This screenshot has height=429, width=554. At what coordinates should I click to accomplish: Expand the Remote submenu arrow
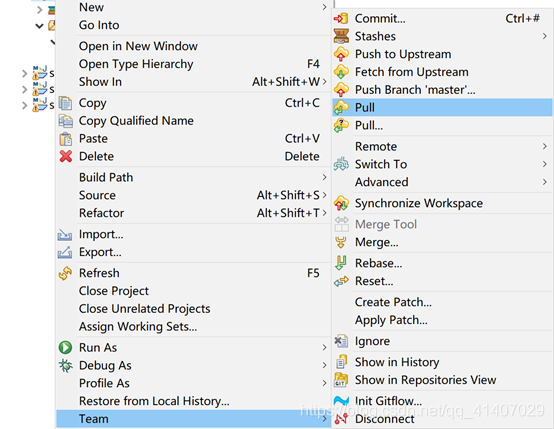point(545,146)
